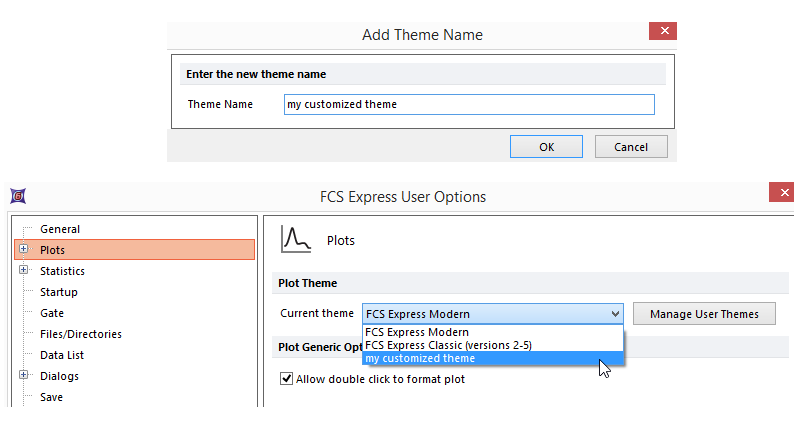The height and width of the screenshot is (431, 809).
Task: Click the FCS Express app icon
Action: coord(17,195)
